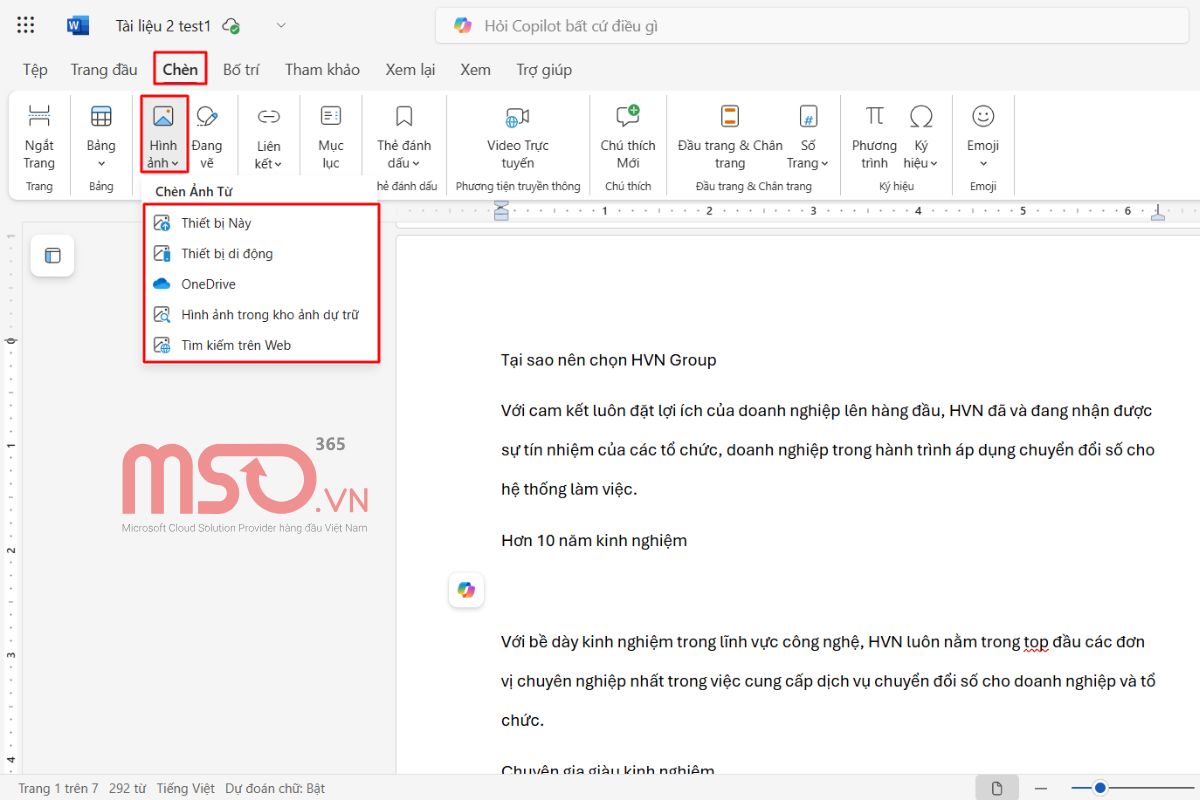Insert a Mục lục table of contents
Viewport: 1200px width, 800px height.
coord(331,137)
